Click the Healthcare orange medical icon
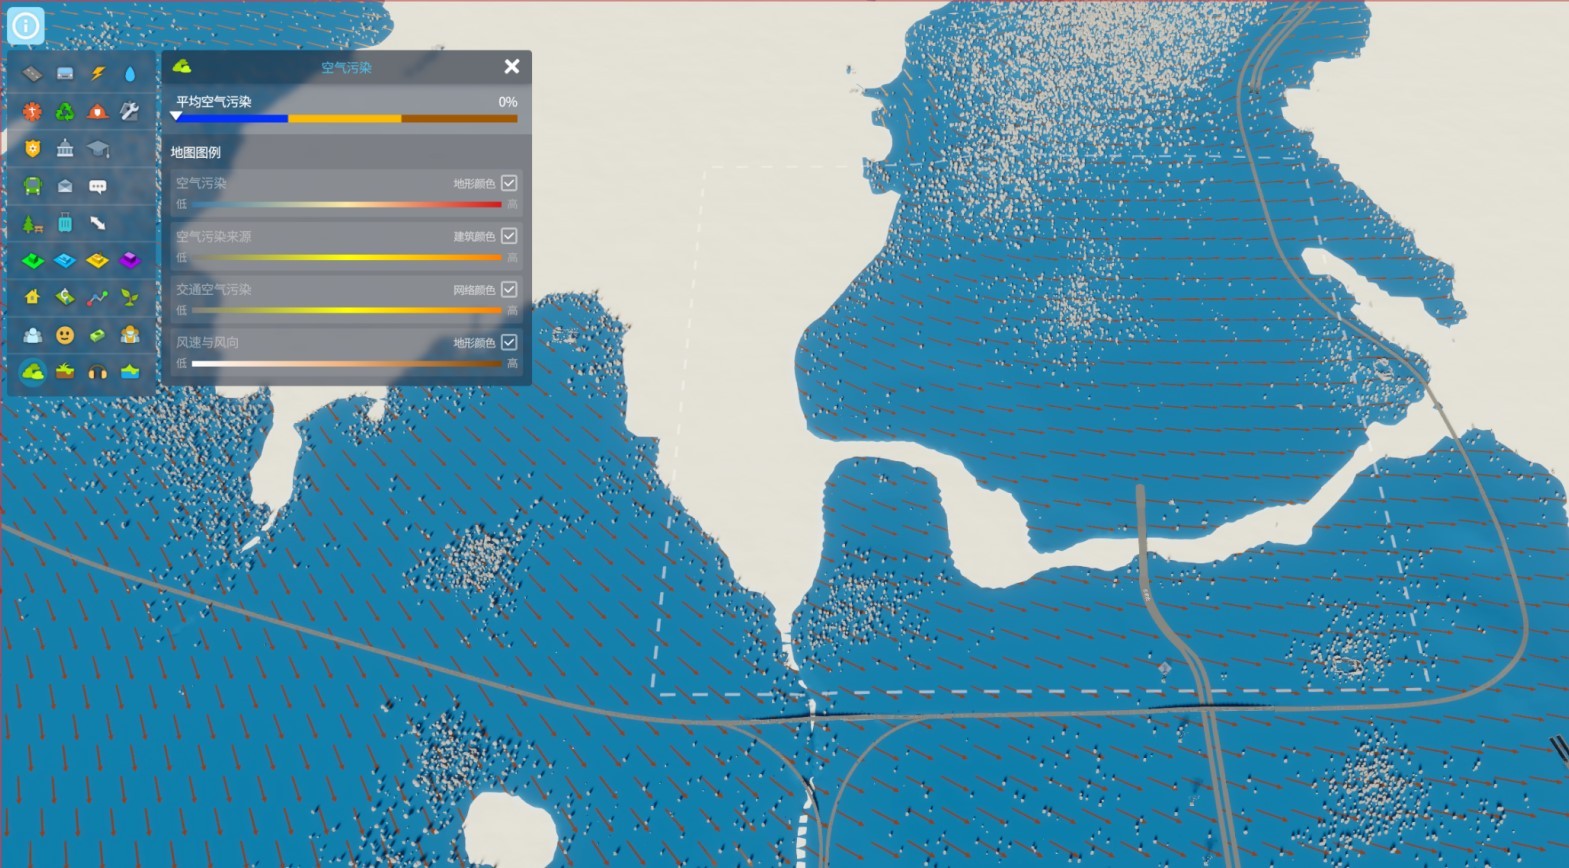 tap(32, 111)
